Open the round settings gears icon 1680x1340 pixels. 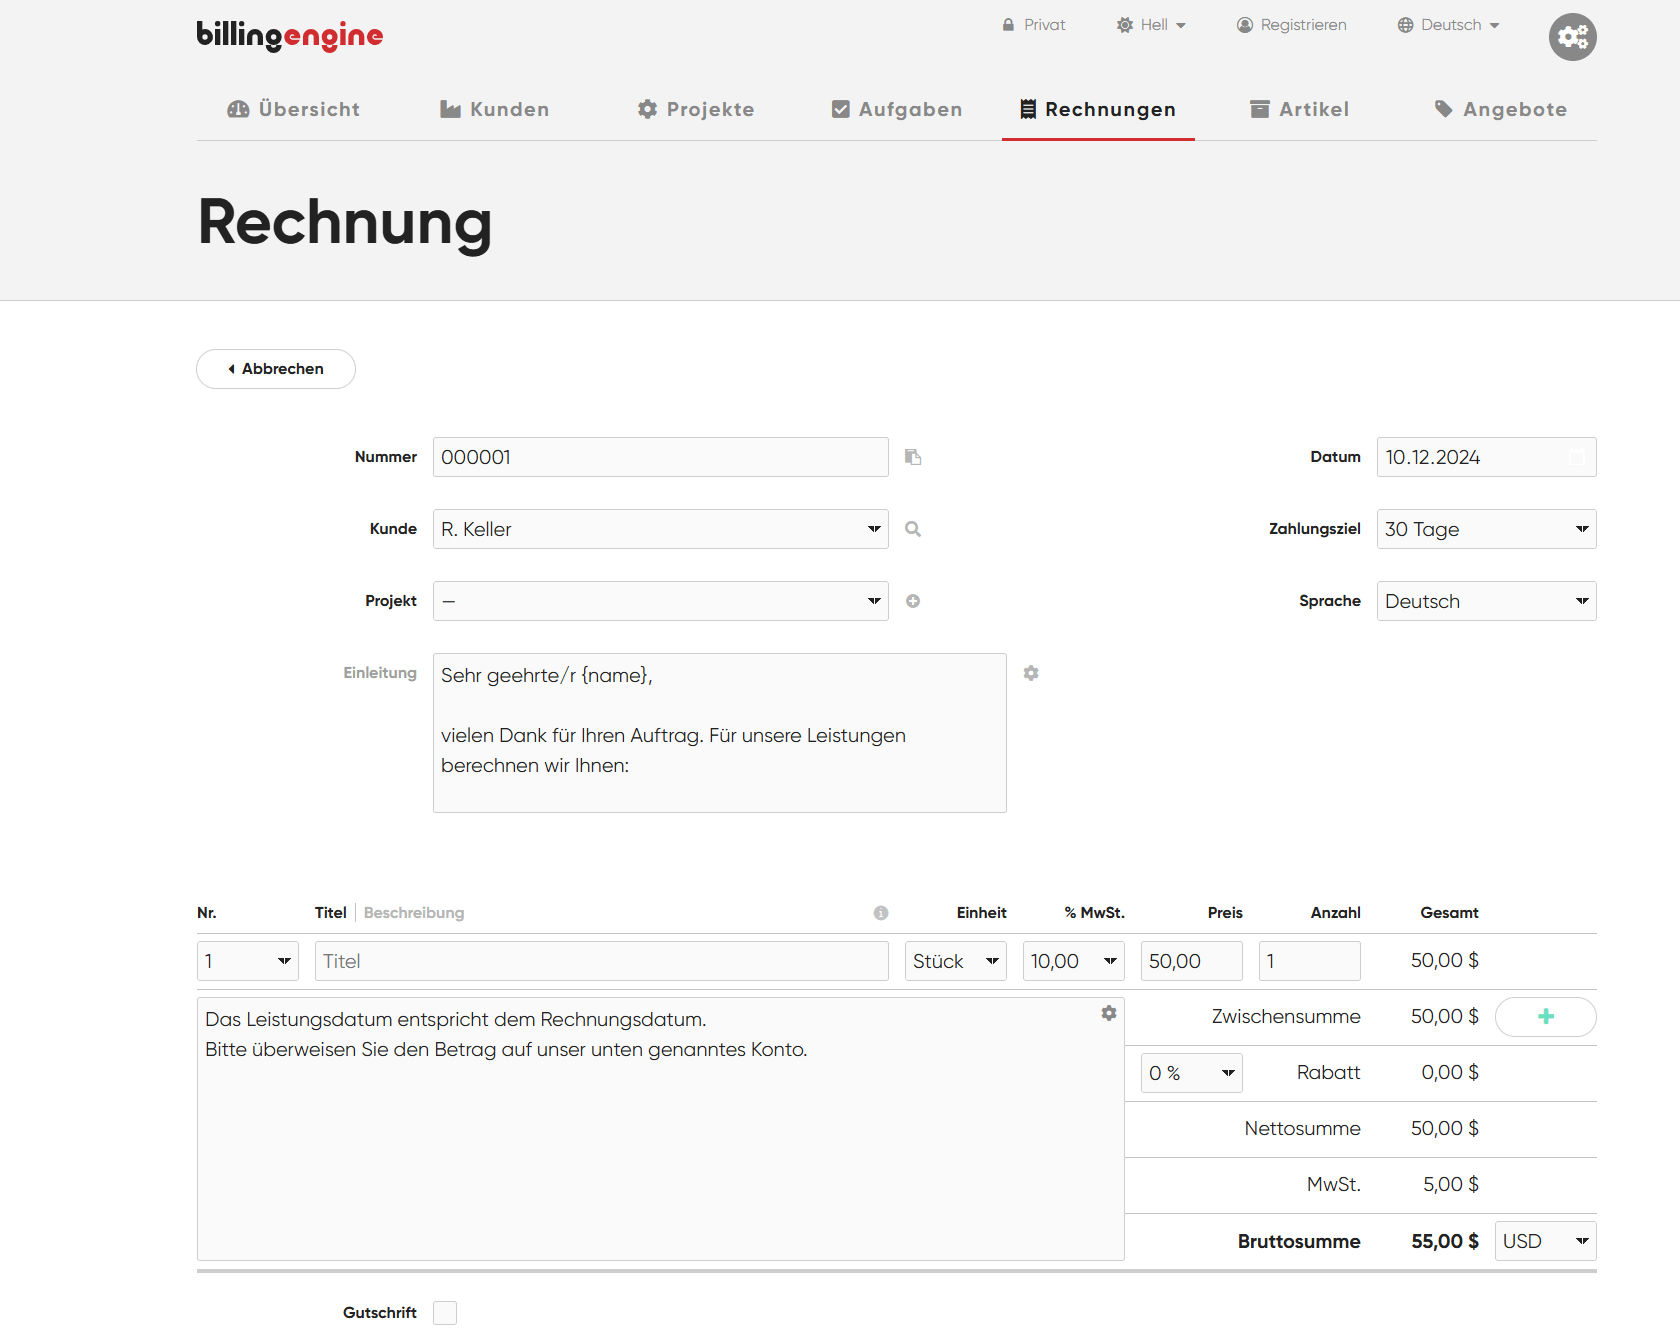pos(1572,37)
